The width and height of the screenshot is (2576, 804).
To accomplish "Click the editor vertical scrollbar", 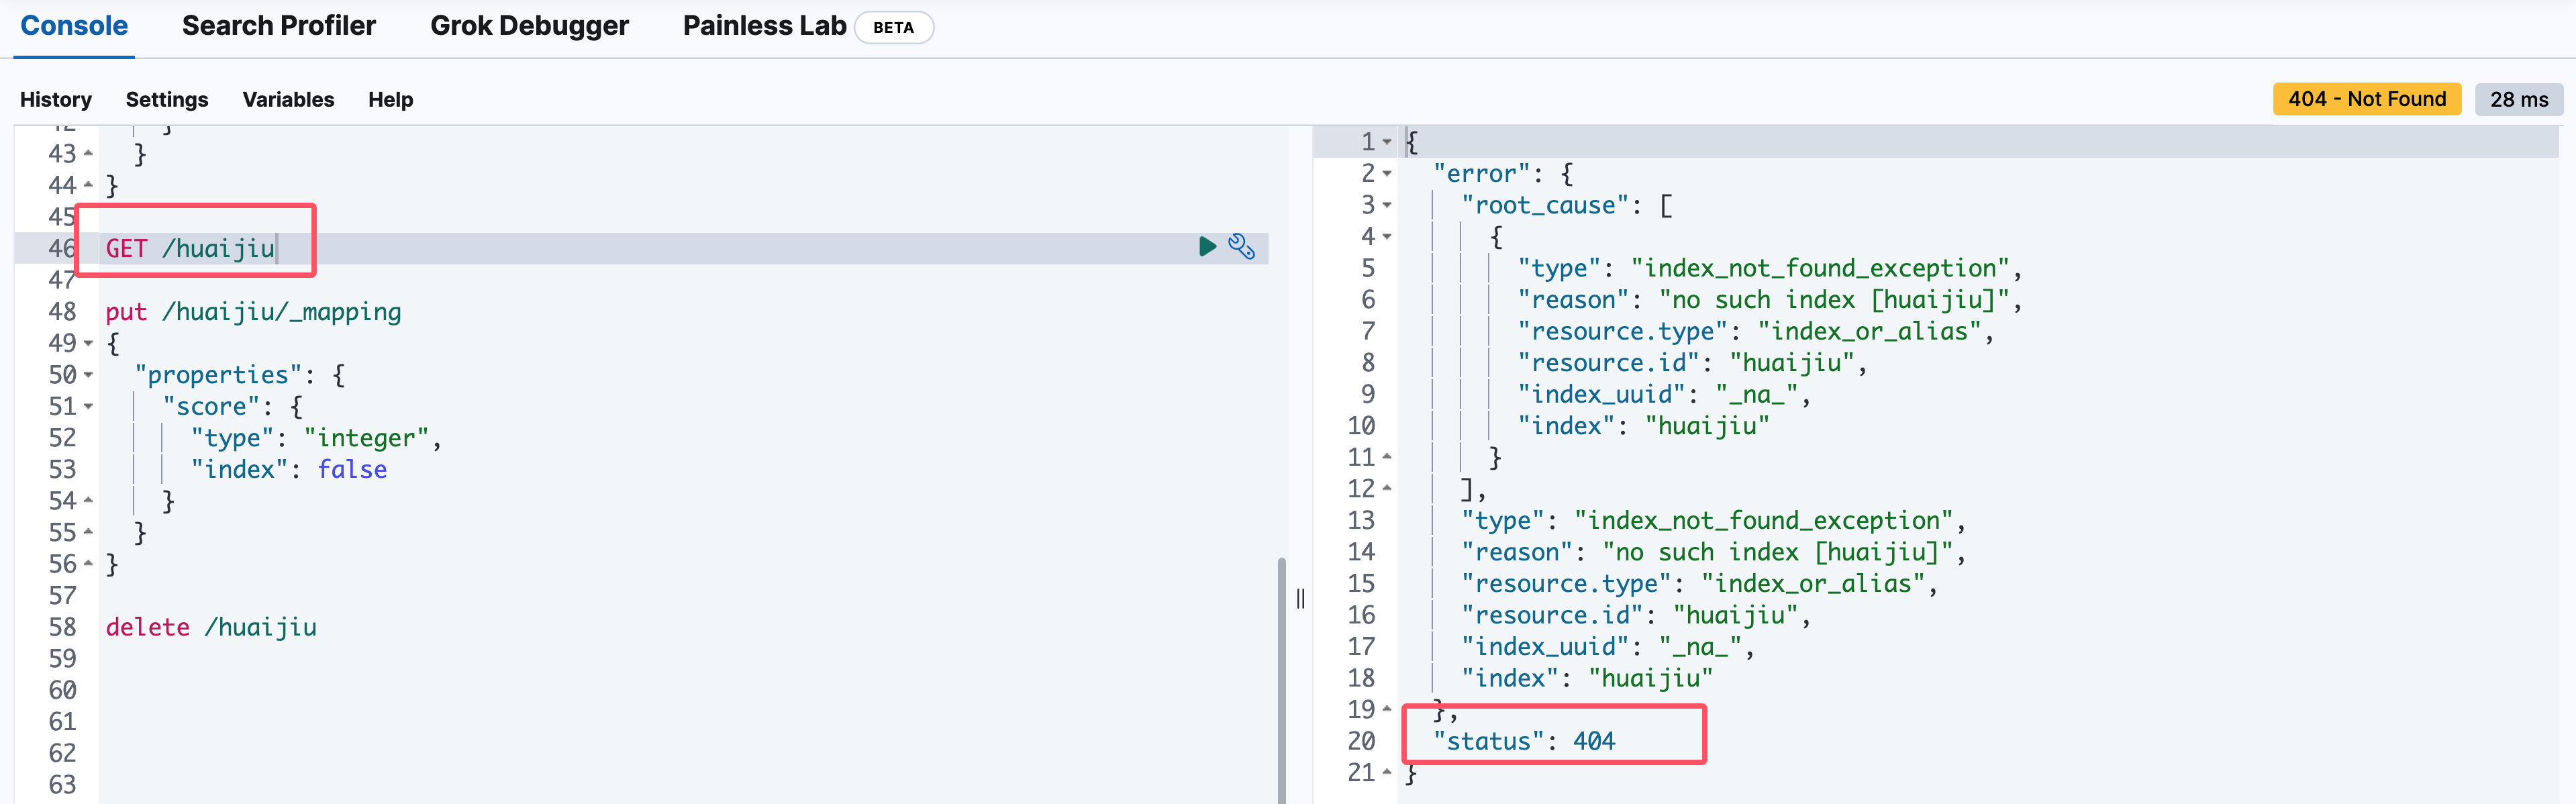I will click(1281, 680).
